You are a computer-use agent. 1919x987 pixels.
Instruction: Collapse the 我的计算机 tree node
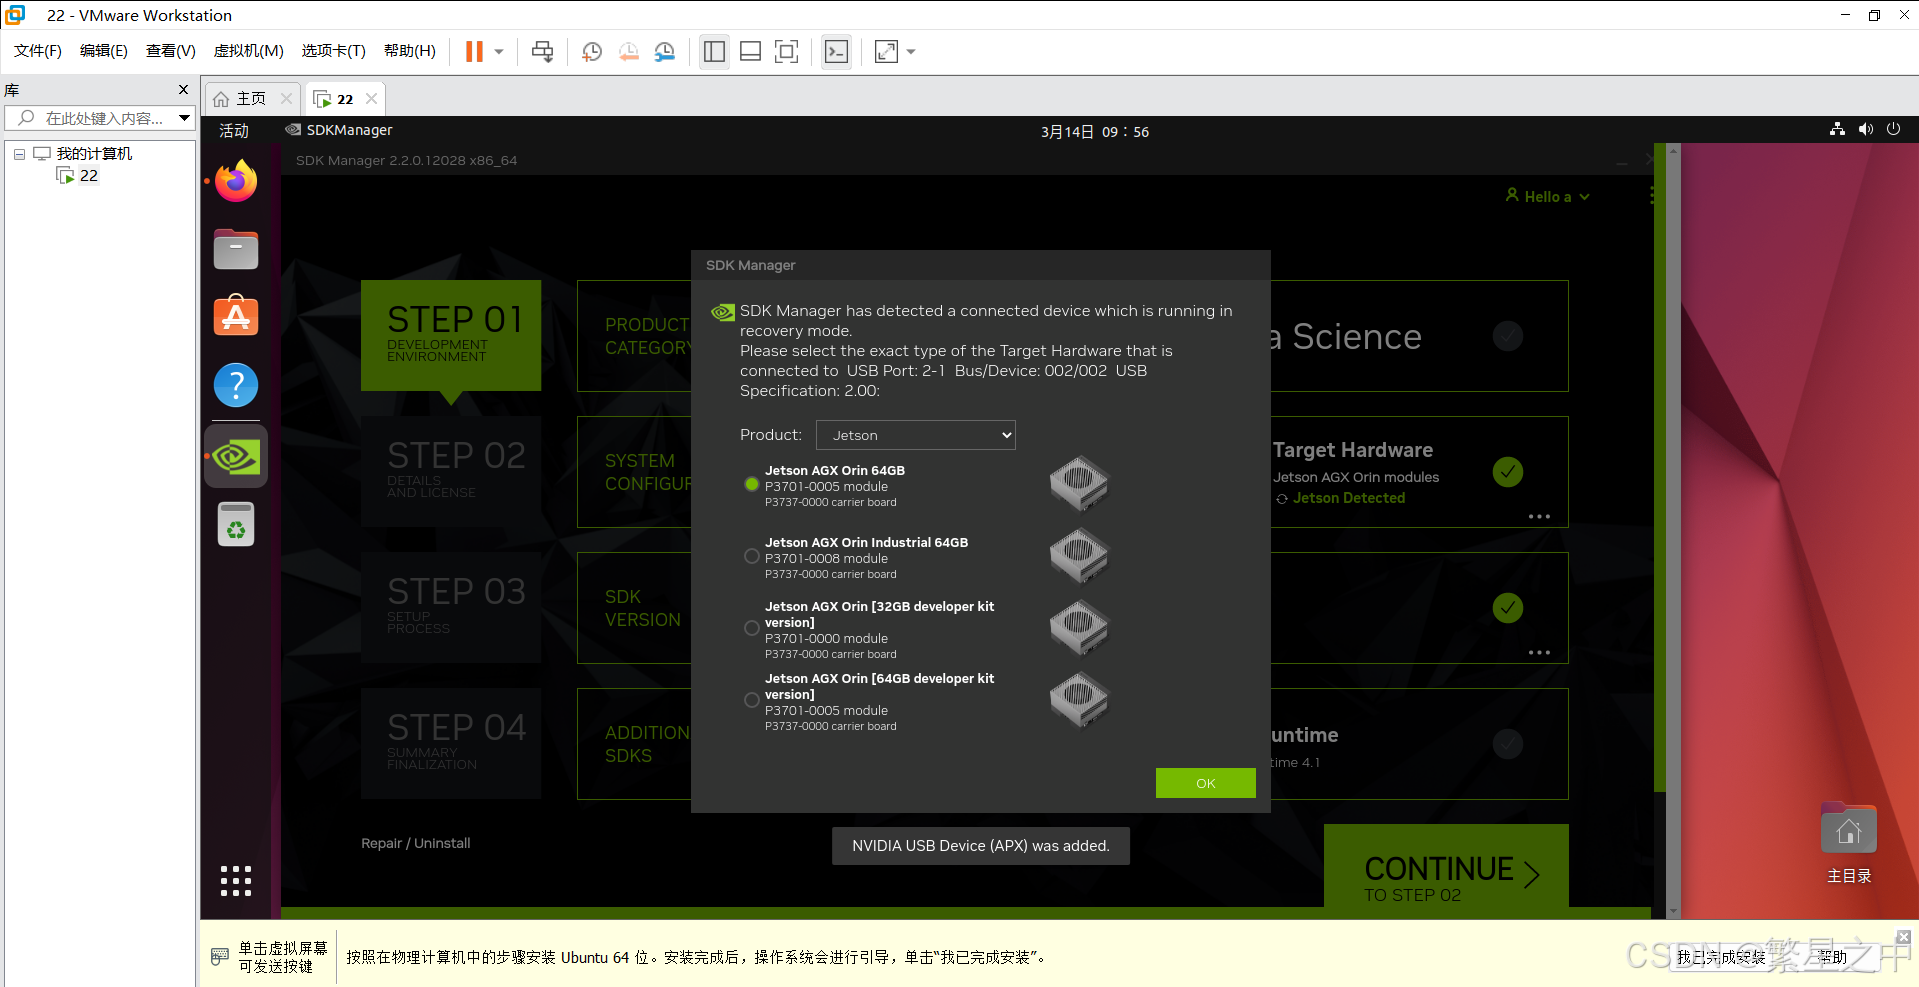coord(19,154)
